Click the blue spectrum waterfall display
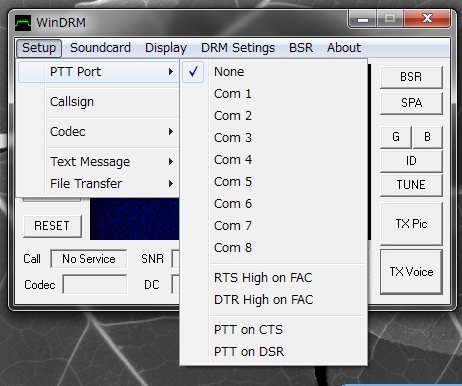The height and width of the screenshot is (386, 462). pyautogui.click(x=135, y=219)
